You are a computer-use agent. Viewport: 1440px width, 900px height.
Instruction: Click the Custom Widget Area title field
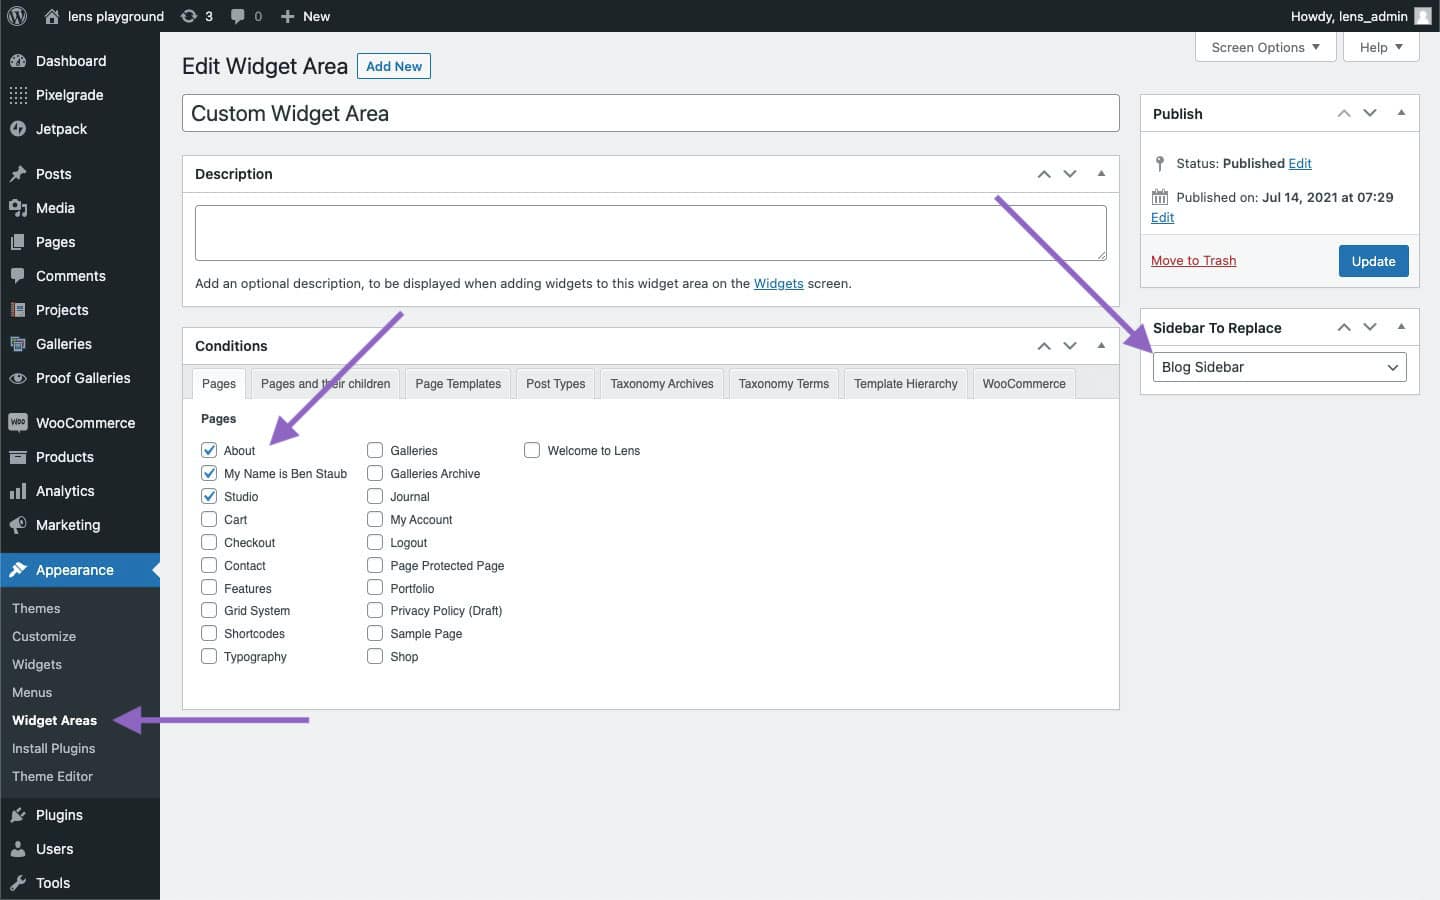tap(651, 113)
